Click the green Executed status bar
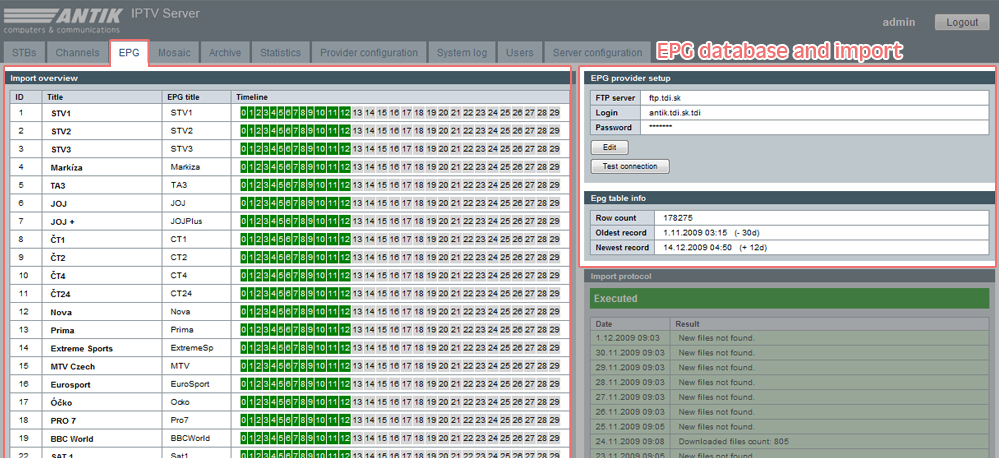This screenshot has width=999, height=458. click(789, 298)
